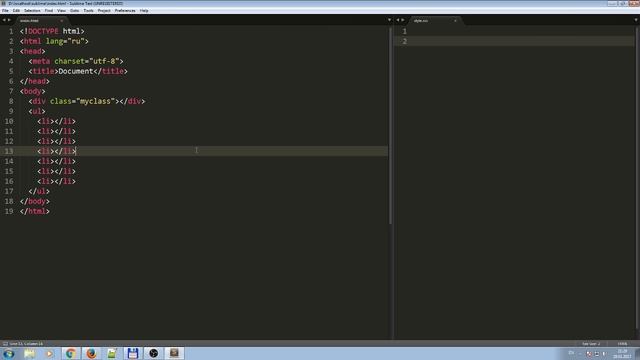Open the black round icon app on taskbar
The width and height of the screenshot is (640, 360).
pyautogui.click(x=153, y=353)
